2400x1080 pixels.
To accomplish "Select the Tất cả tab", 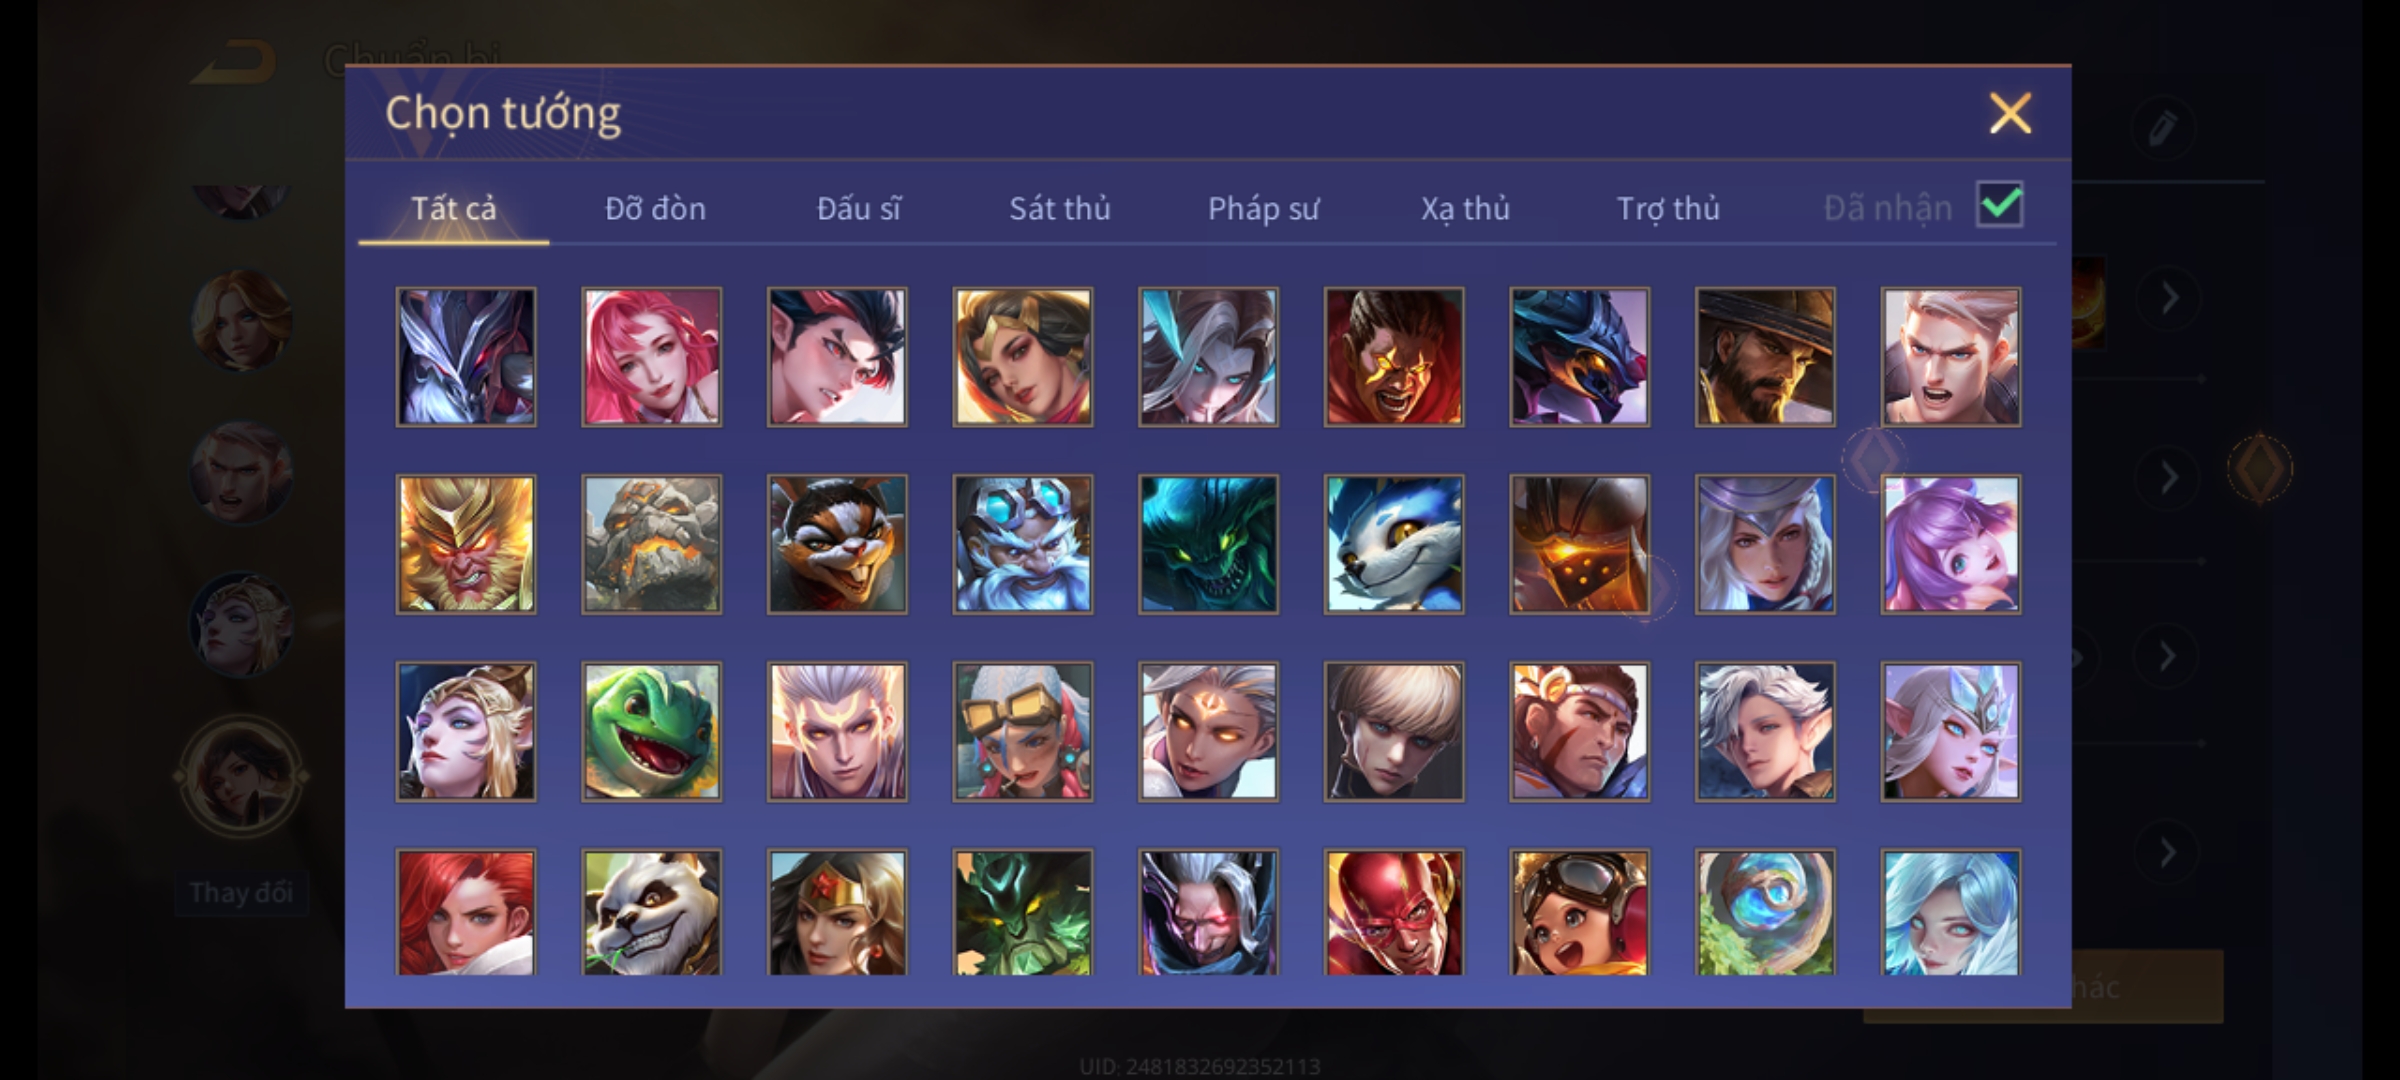I will click(x=454, y=208).
